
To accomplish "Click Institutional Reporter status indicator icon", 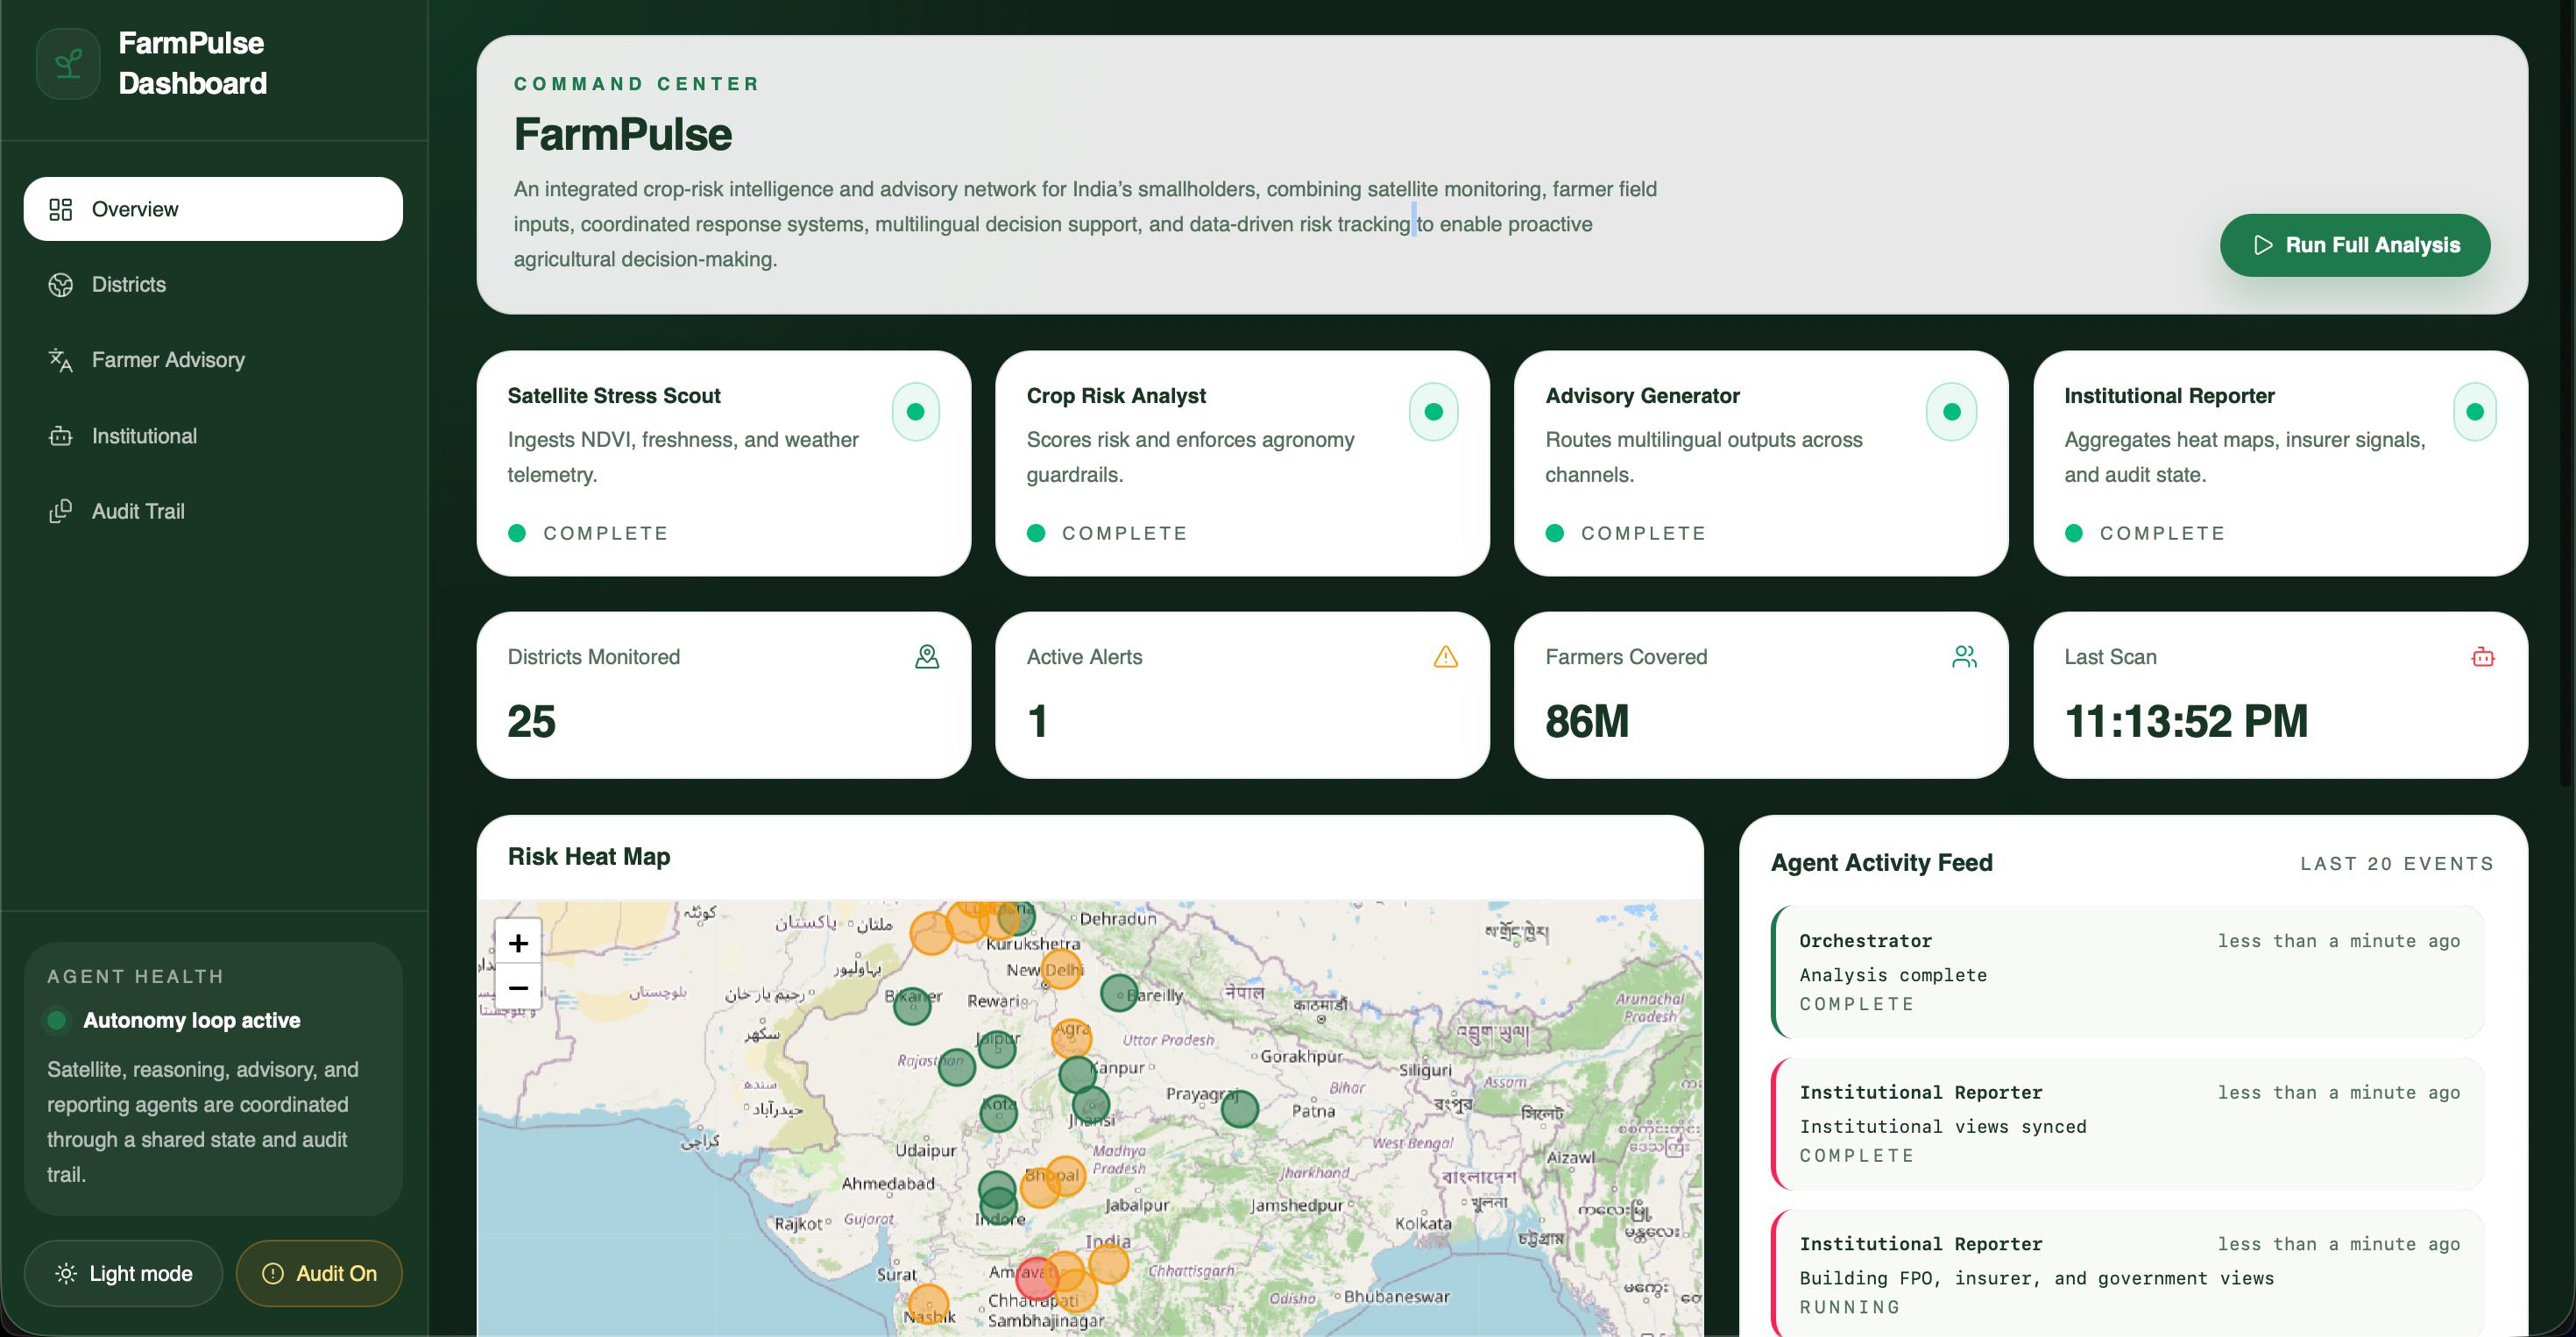I will pos(2474,412).
